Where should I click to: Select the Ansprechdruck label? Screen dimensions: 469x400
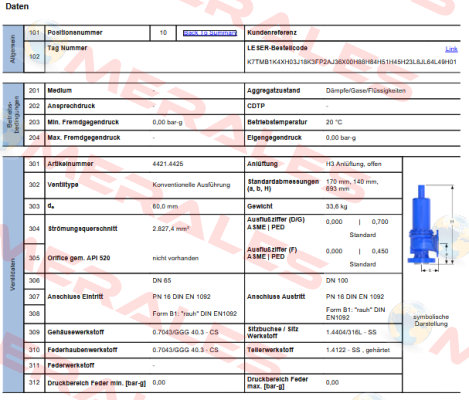coord(71,106)
